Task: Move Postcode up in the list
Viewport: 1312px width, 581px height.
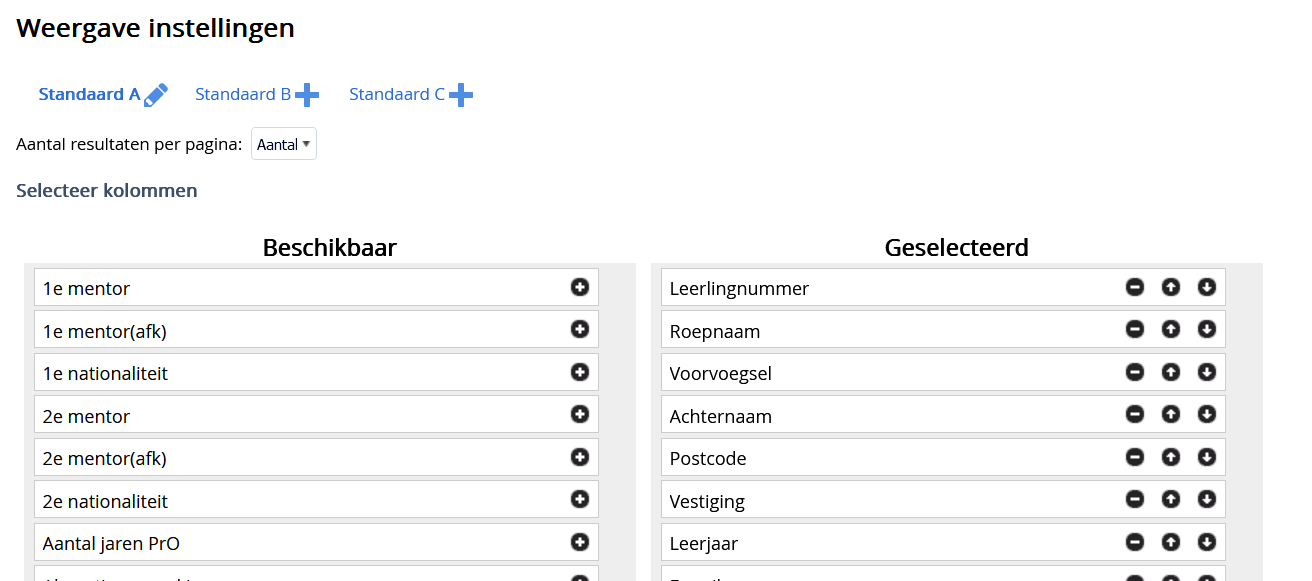Action: (x=1171, y=457)
